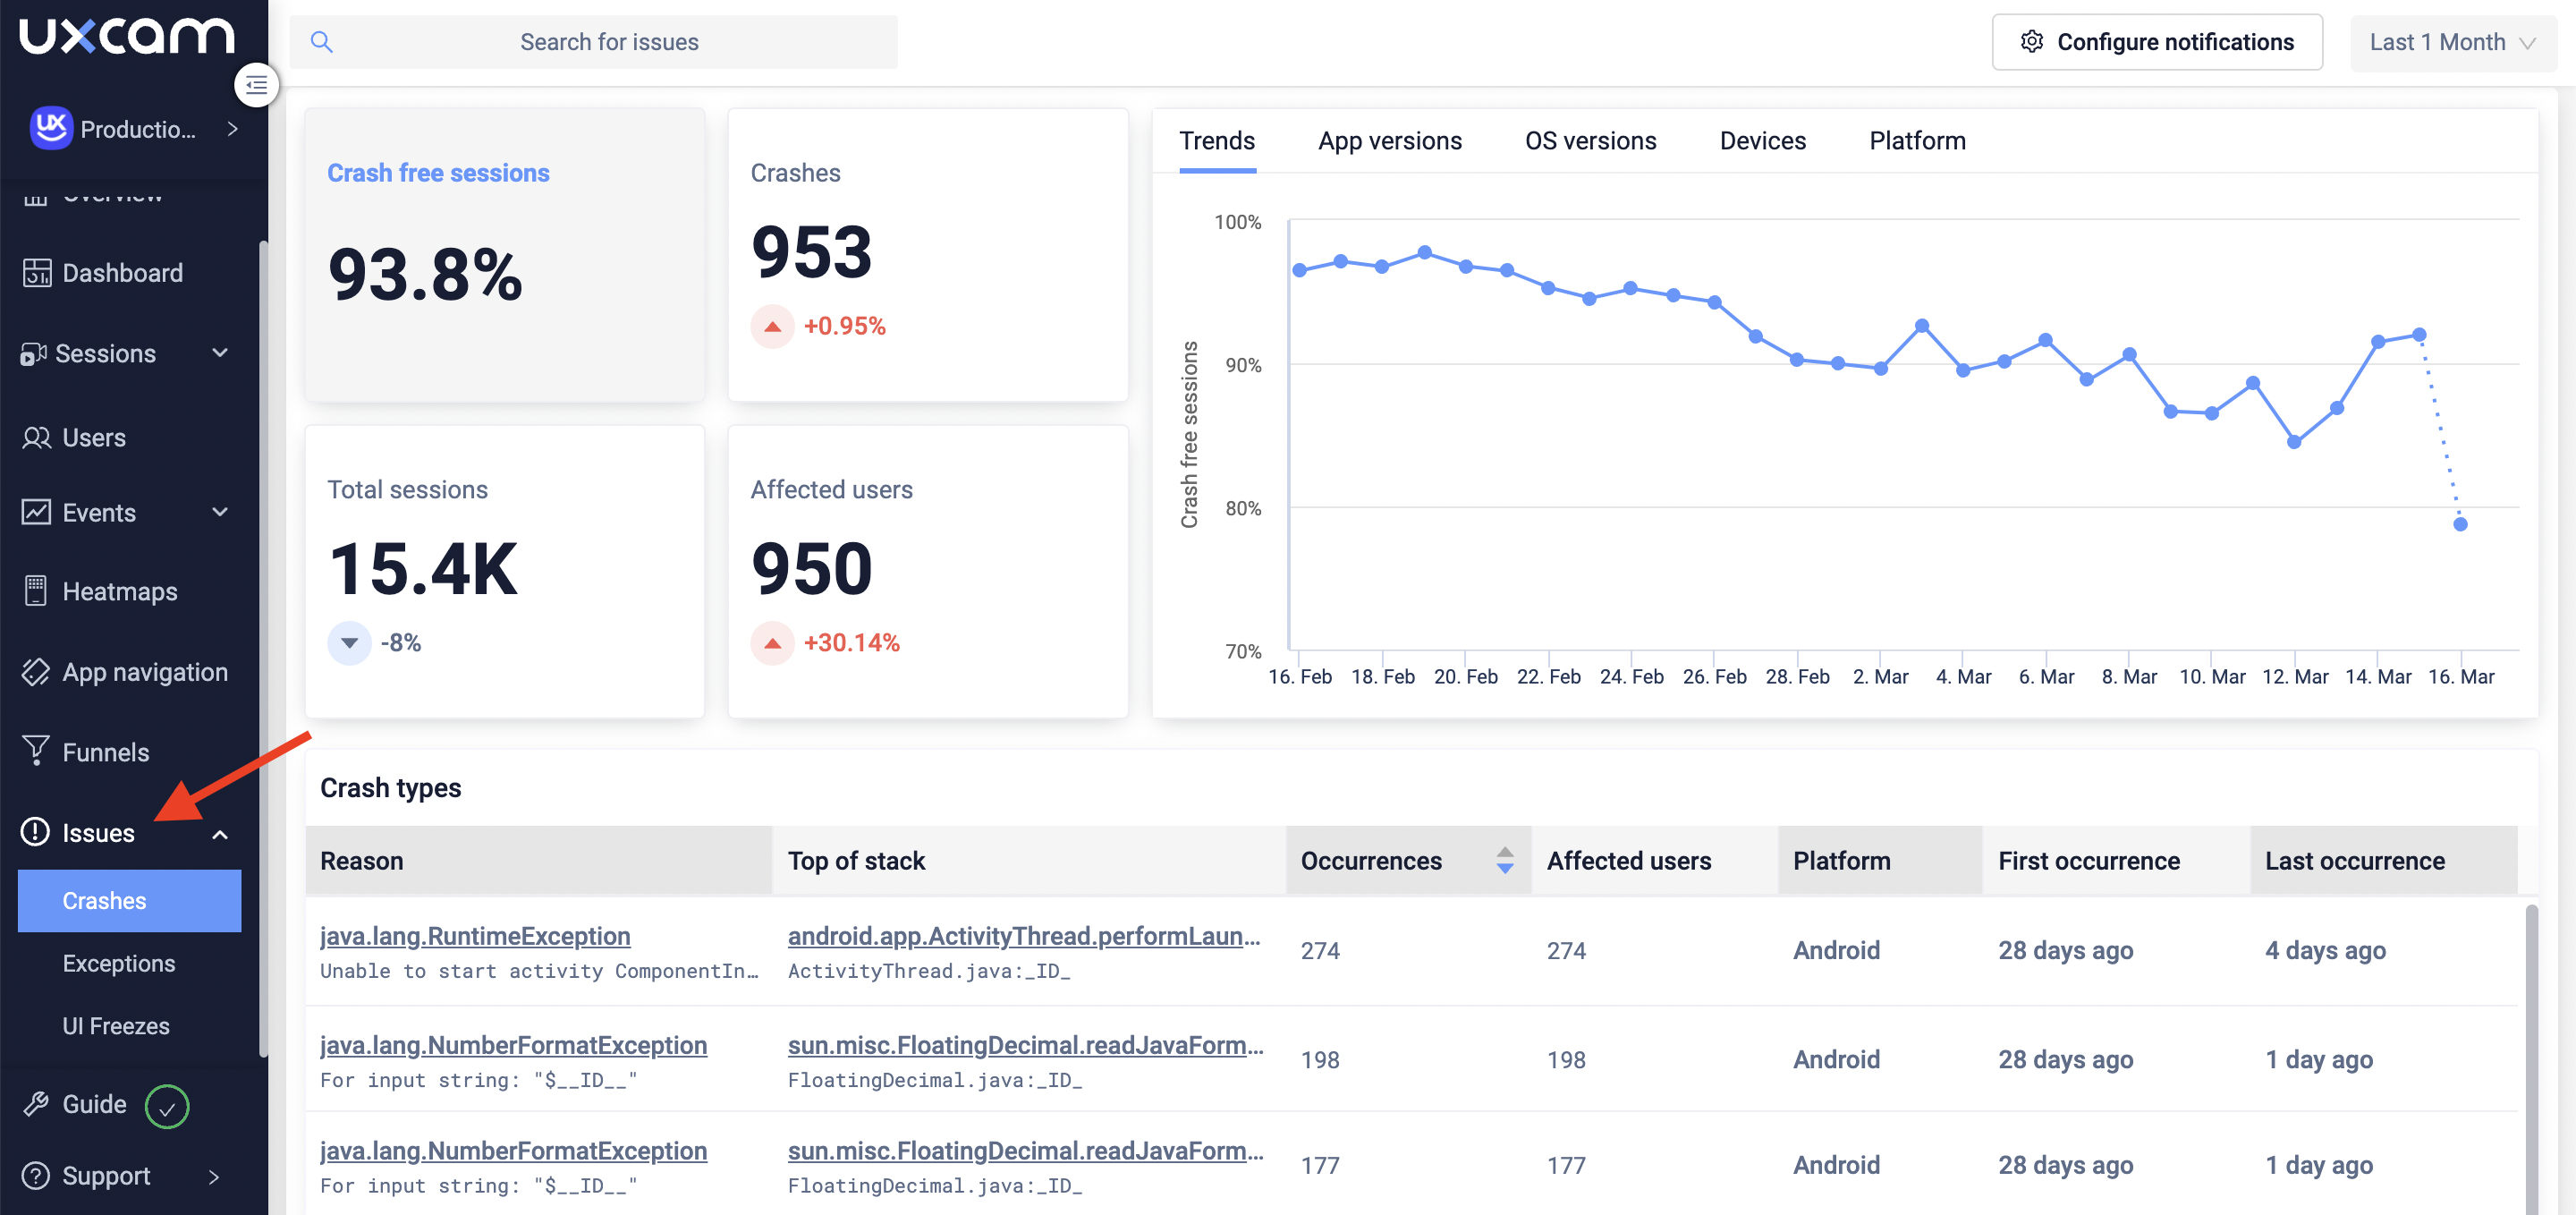This screenshot has height=1215, width=2576.
Task: Select App navigation in sidebar
Action: point(144,671)
